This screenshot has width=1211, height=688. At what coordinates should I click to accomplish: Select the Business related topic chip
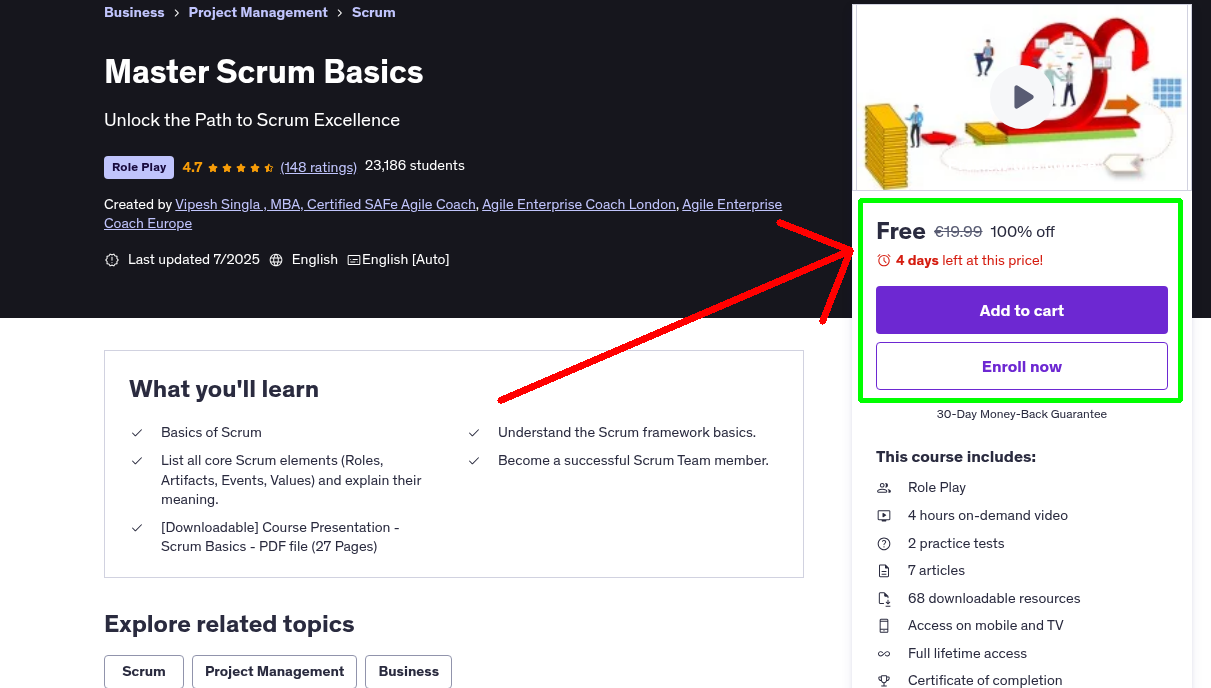[x=408, y=671]
